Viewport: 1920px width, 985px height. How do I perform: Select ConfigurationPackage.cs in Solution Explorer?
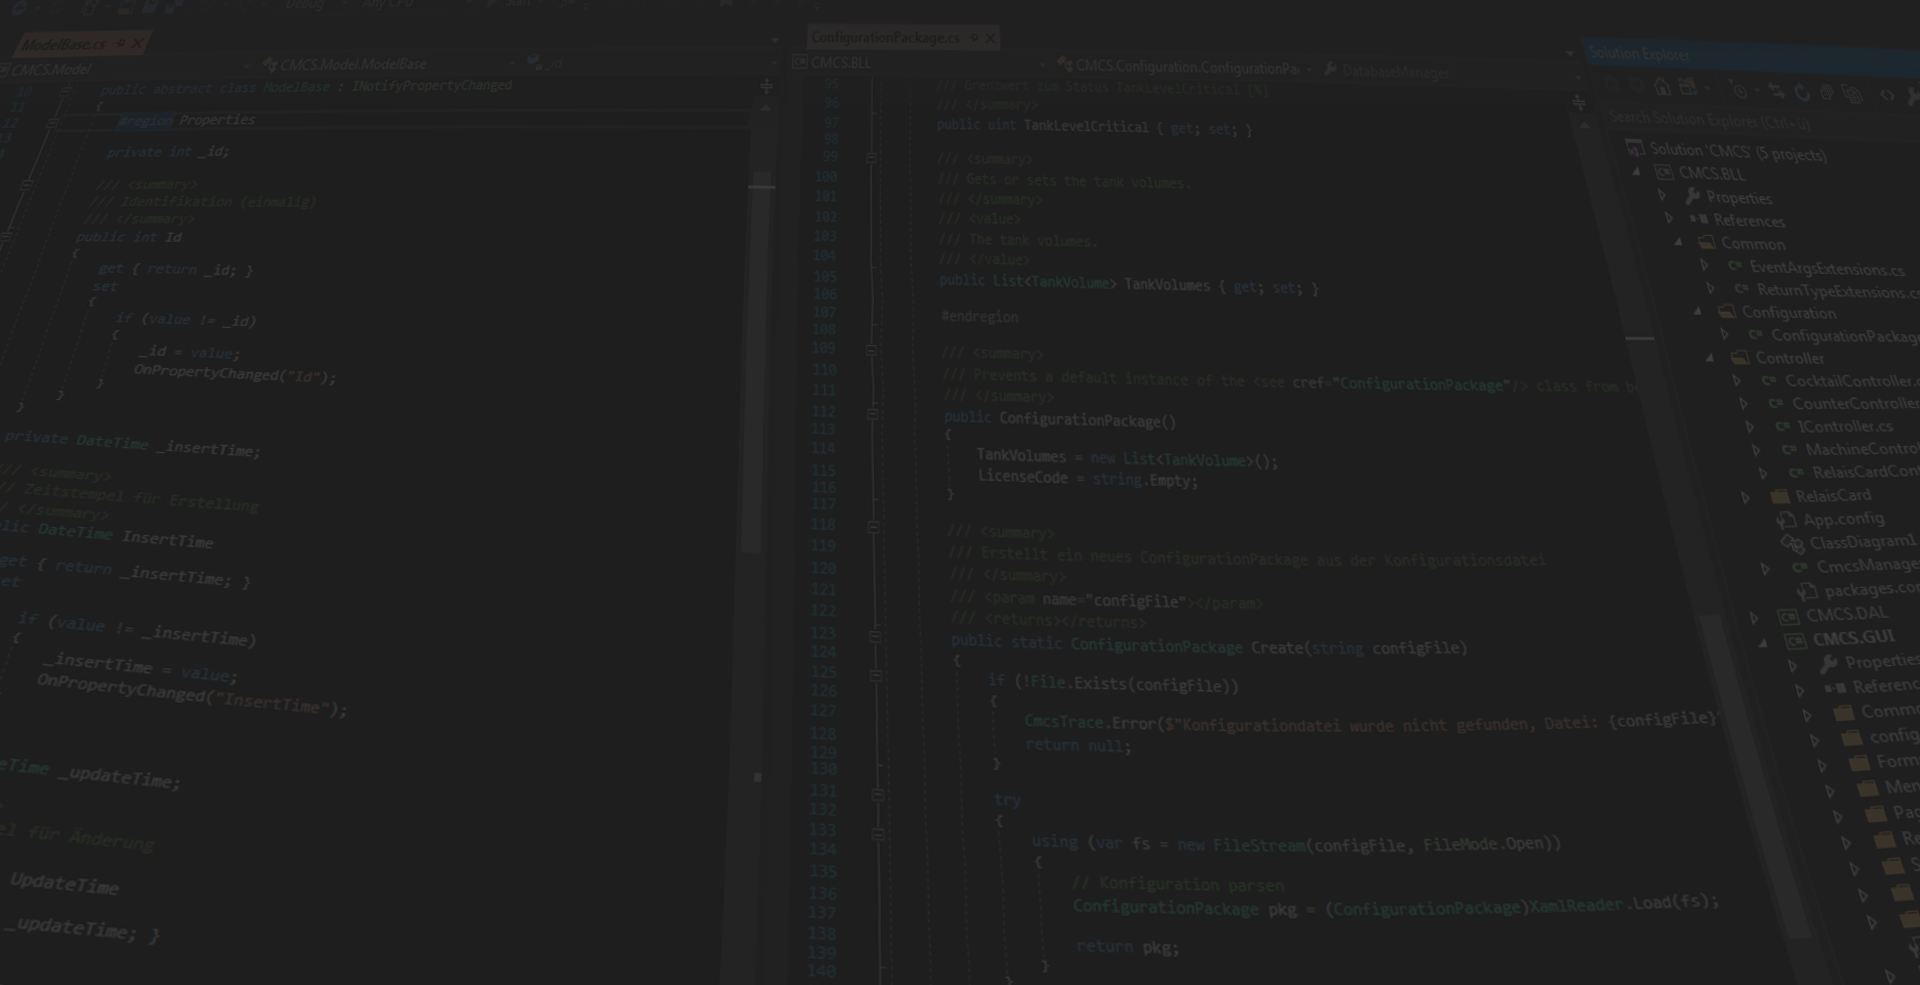point(1845,336)
